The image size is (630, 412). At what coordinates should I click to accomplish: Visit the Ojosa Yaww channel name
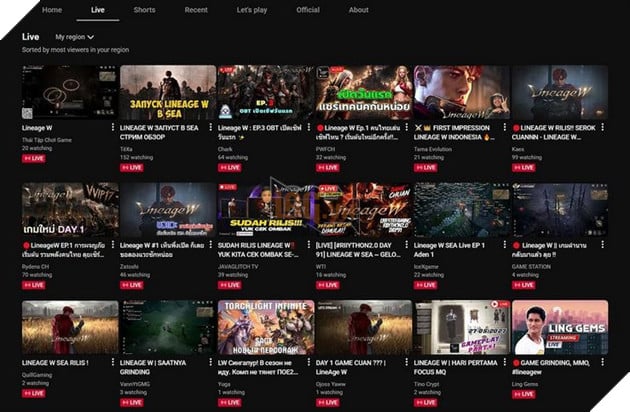331,384
